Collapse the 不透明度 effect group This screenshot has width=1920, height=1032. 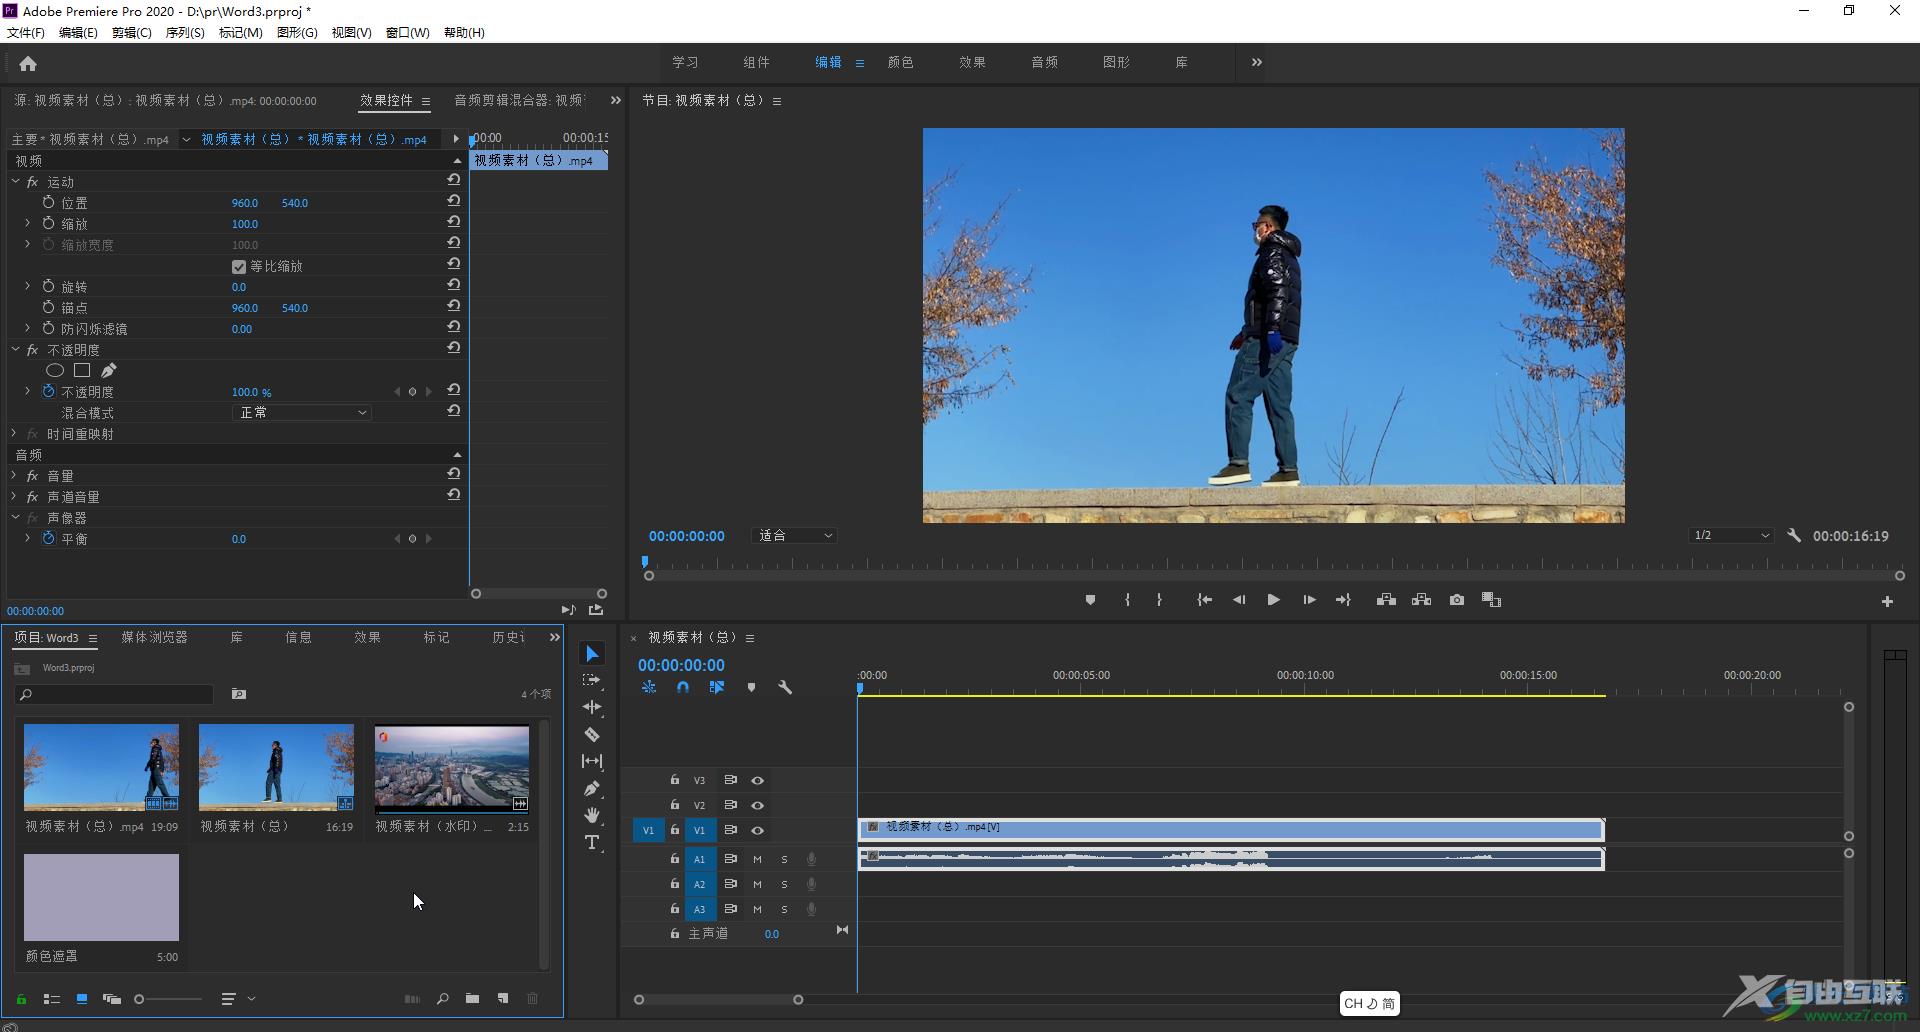click(x=15, y=349)
